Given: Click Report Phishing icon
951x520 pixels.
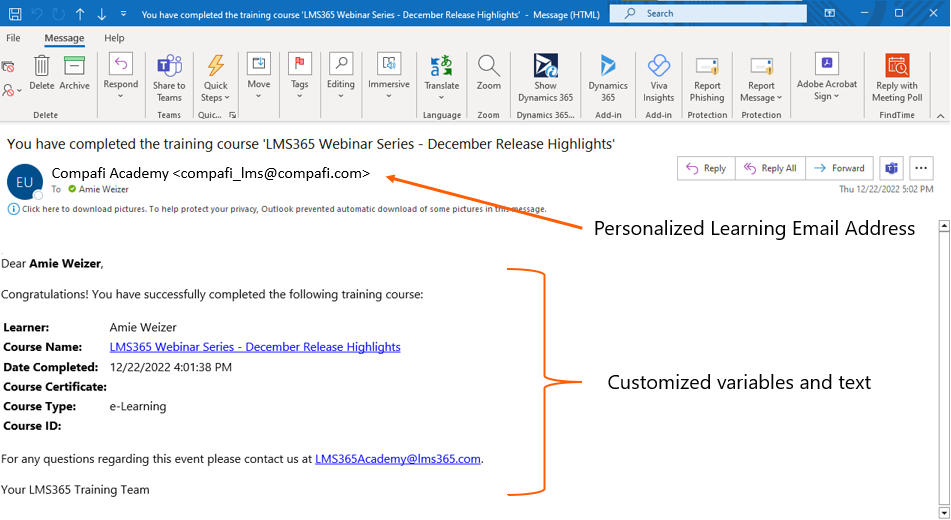Looking at the screenshot, I should point(707,67).
